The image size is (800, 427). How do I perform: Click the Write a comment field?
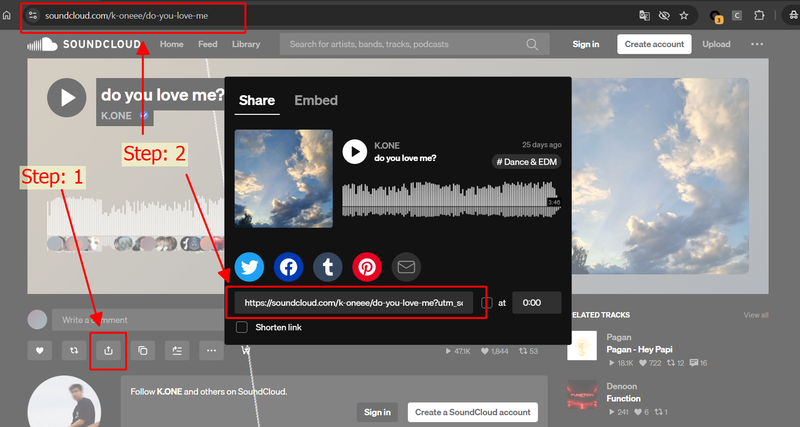pyautogui.click(x=138, y=320)
